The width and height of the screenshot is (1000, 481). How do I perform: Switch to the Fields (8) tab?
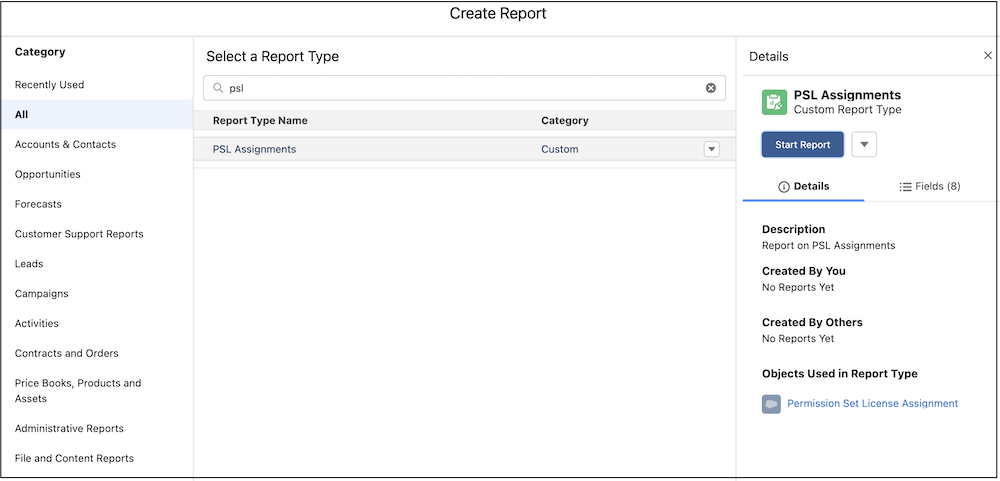click(x=930, y=186)
